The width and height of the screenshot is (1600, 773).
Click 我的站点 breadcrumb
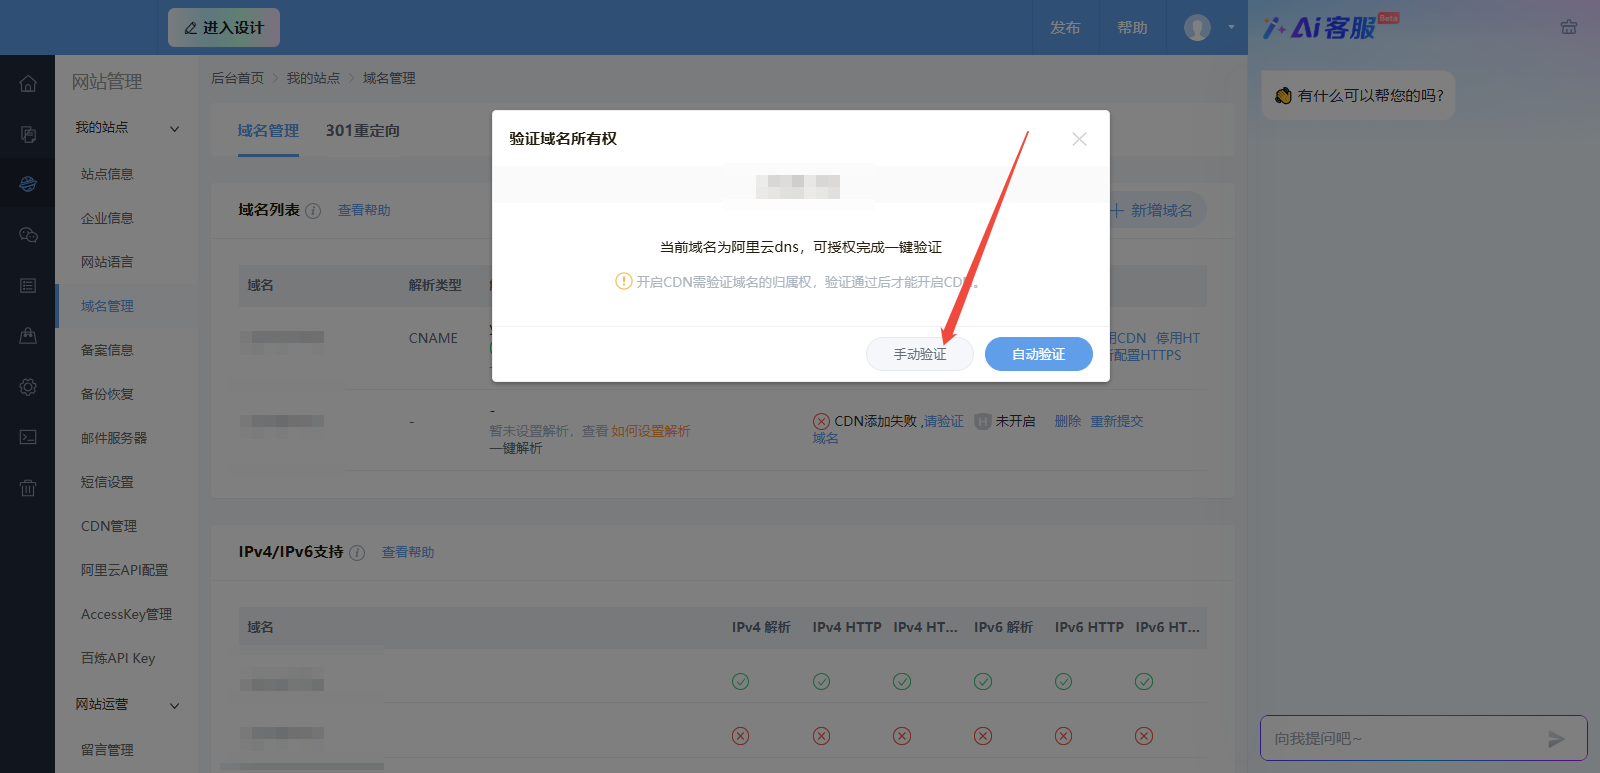pos(313,78)
